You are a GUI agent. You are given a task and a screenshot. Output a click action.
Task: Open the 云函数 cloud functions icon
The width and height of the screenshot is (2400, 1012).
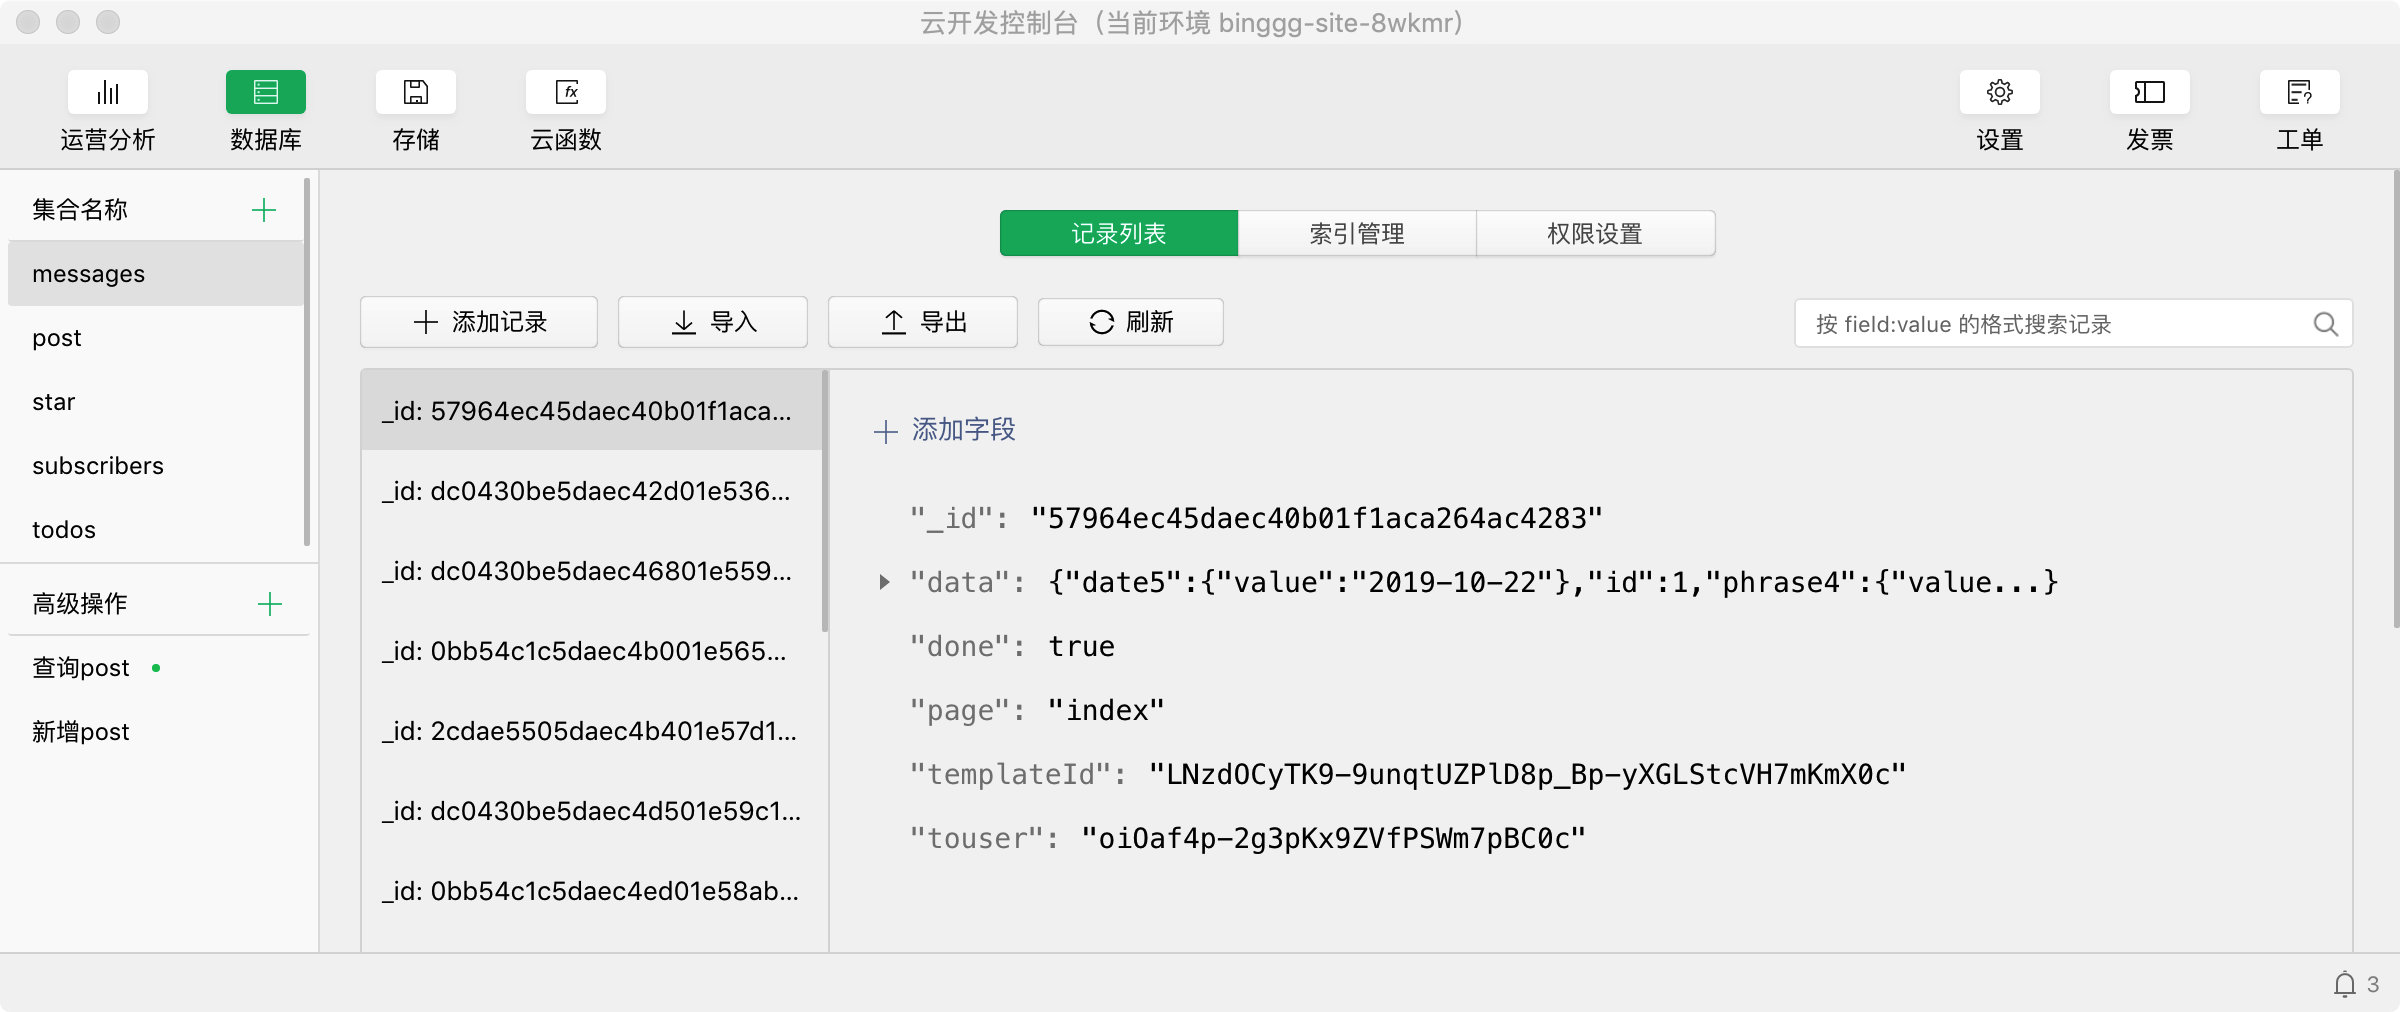pyautogui.click(x=566, y=93)
